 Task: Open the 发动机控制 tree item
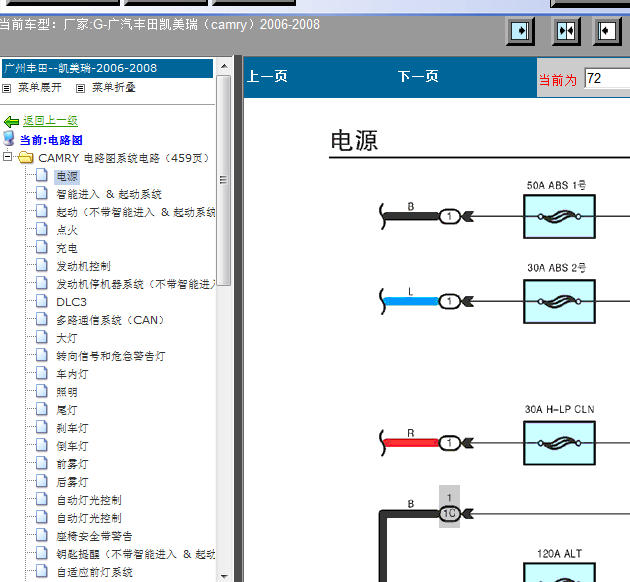[83, 266]
